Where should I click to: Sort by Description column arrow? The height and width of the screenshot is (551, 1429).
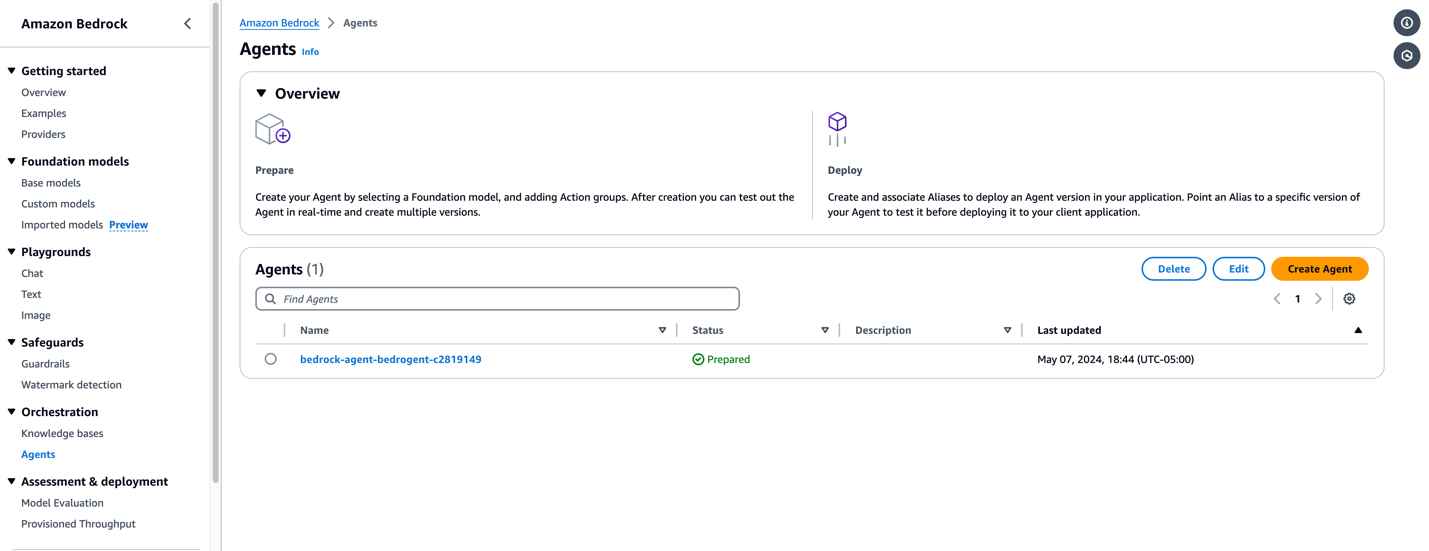pos(1007,330)
